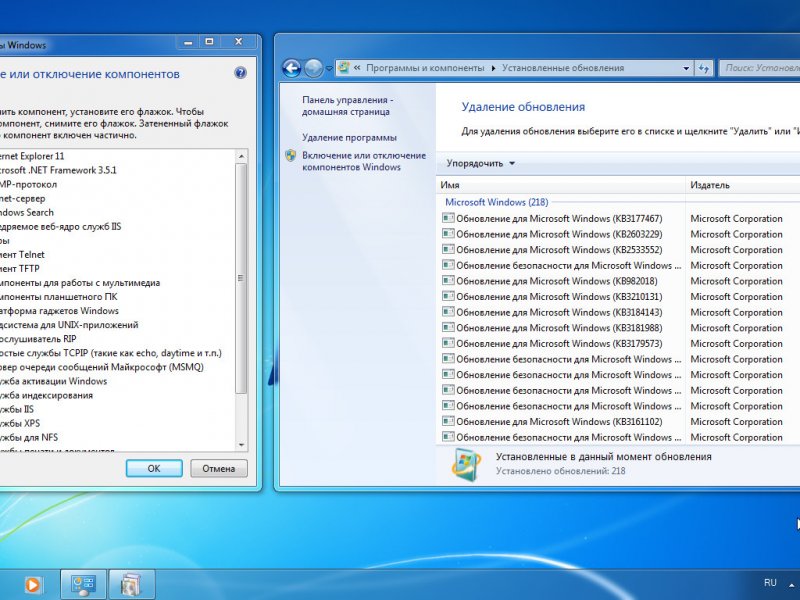
Task: Click the components list scrollbar thumb
Action: point(241,279)
